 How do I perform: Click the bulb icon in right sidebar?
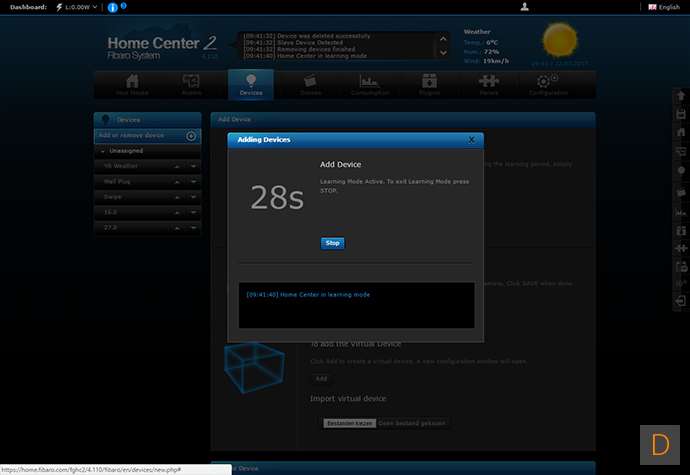681,170
